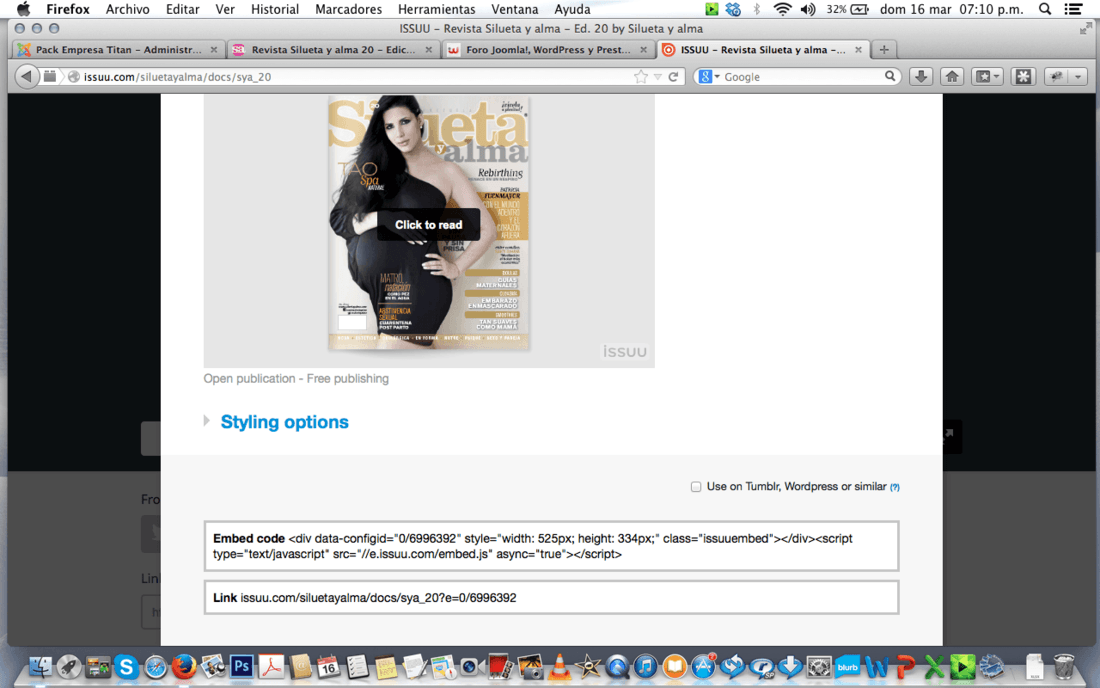Click the search magnifier in Google box
This screenshot has height=688, width=1100.
coord(890,76)
